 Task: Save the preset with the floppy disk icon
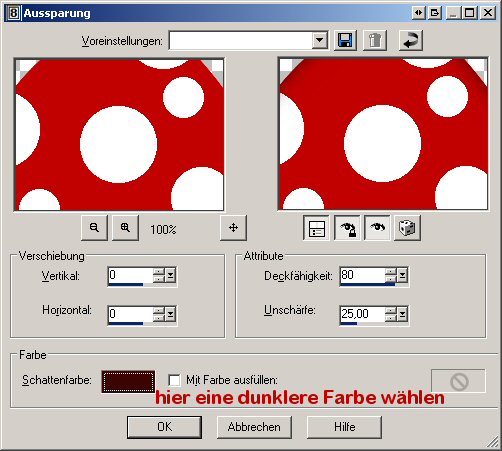[345, 40]
